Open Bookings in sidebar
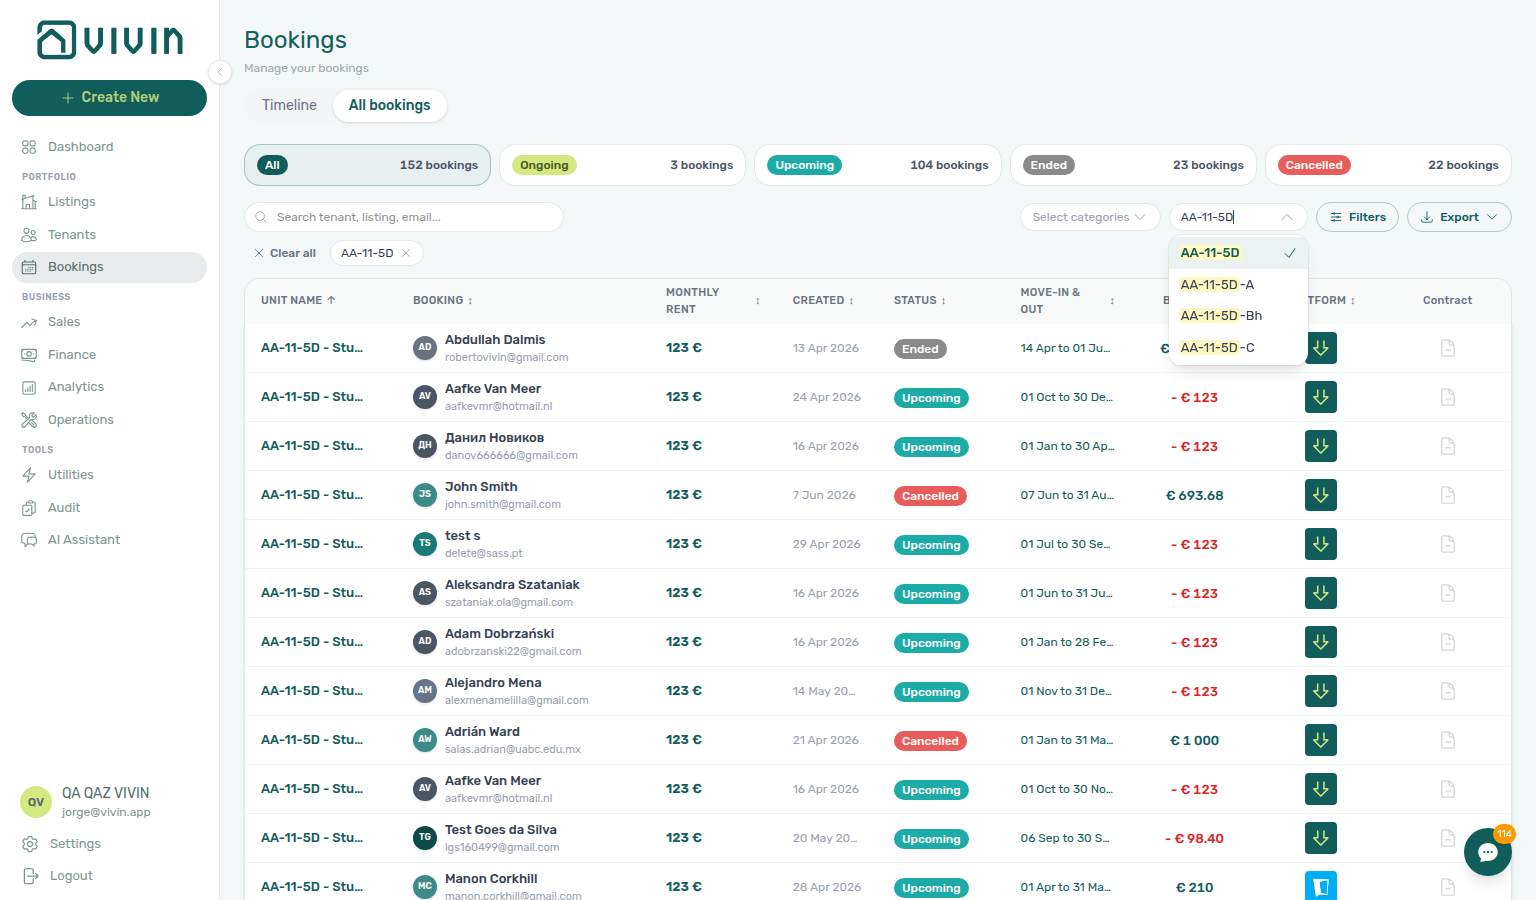 tap(109, 267)
